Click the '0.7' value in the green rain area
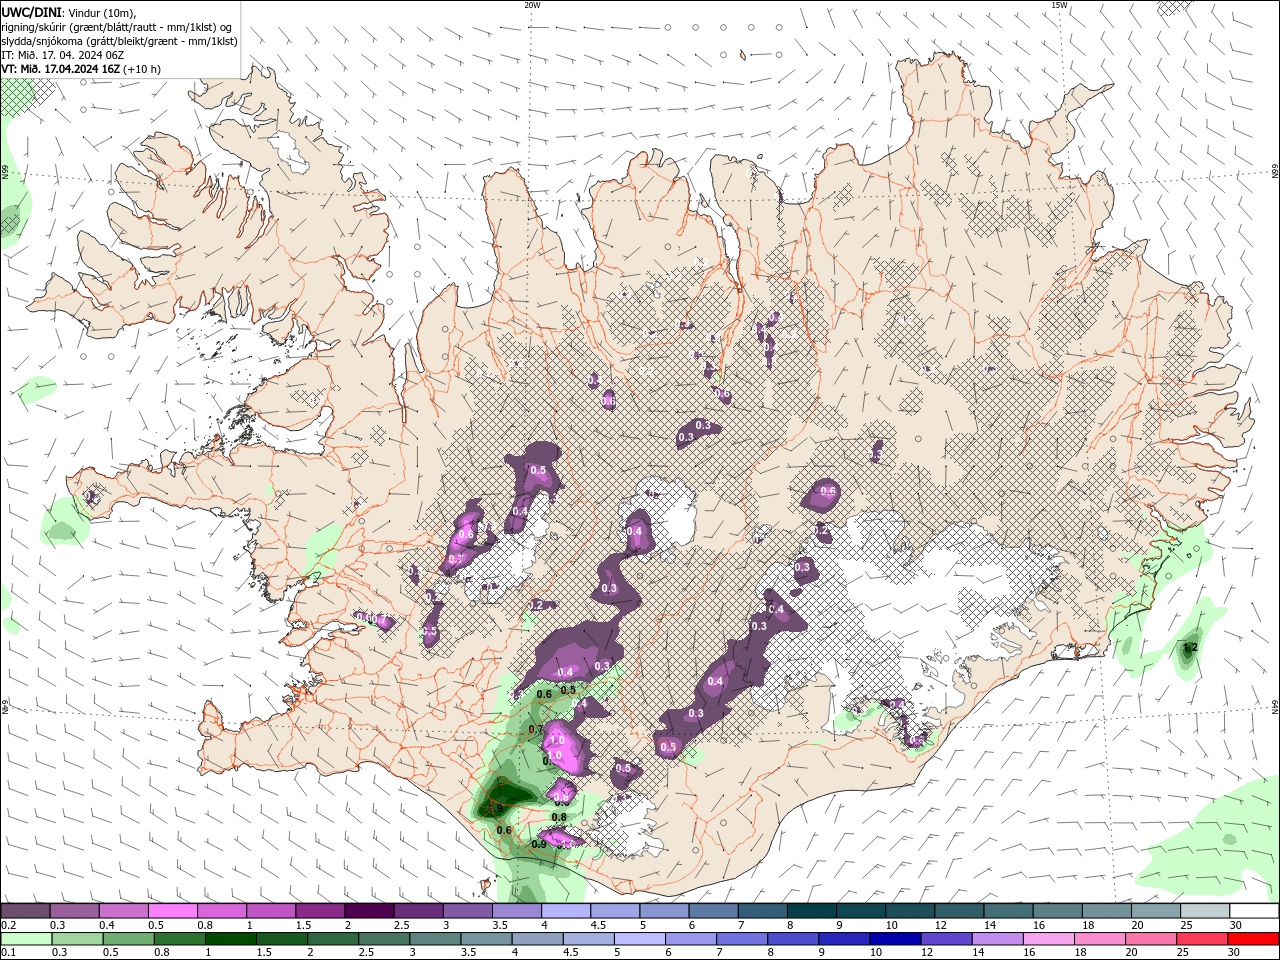Viewport: 1280px width, 960px height. [x=535, y=729]
